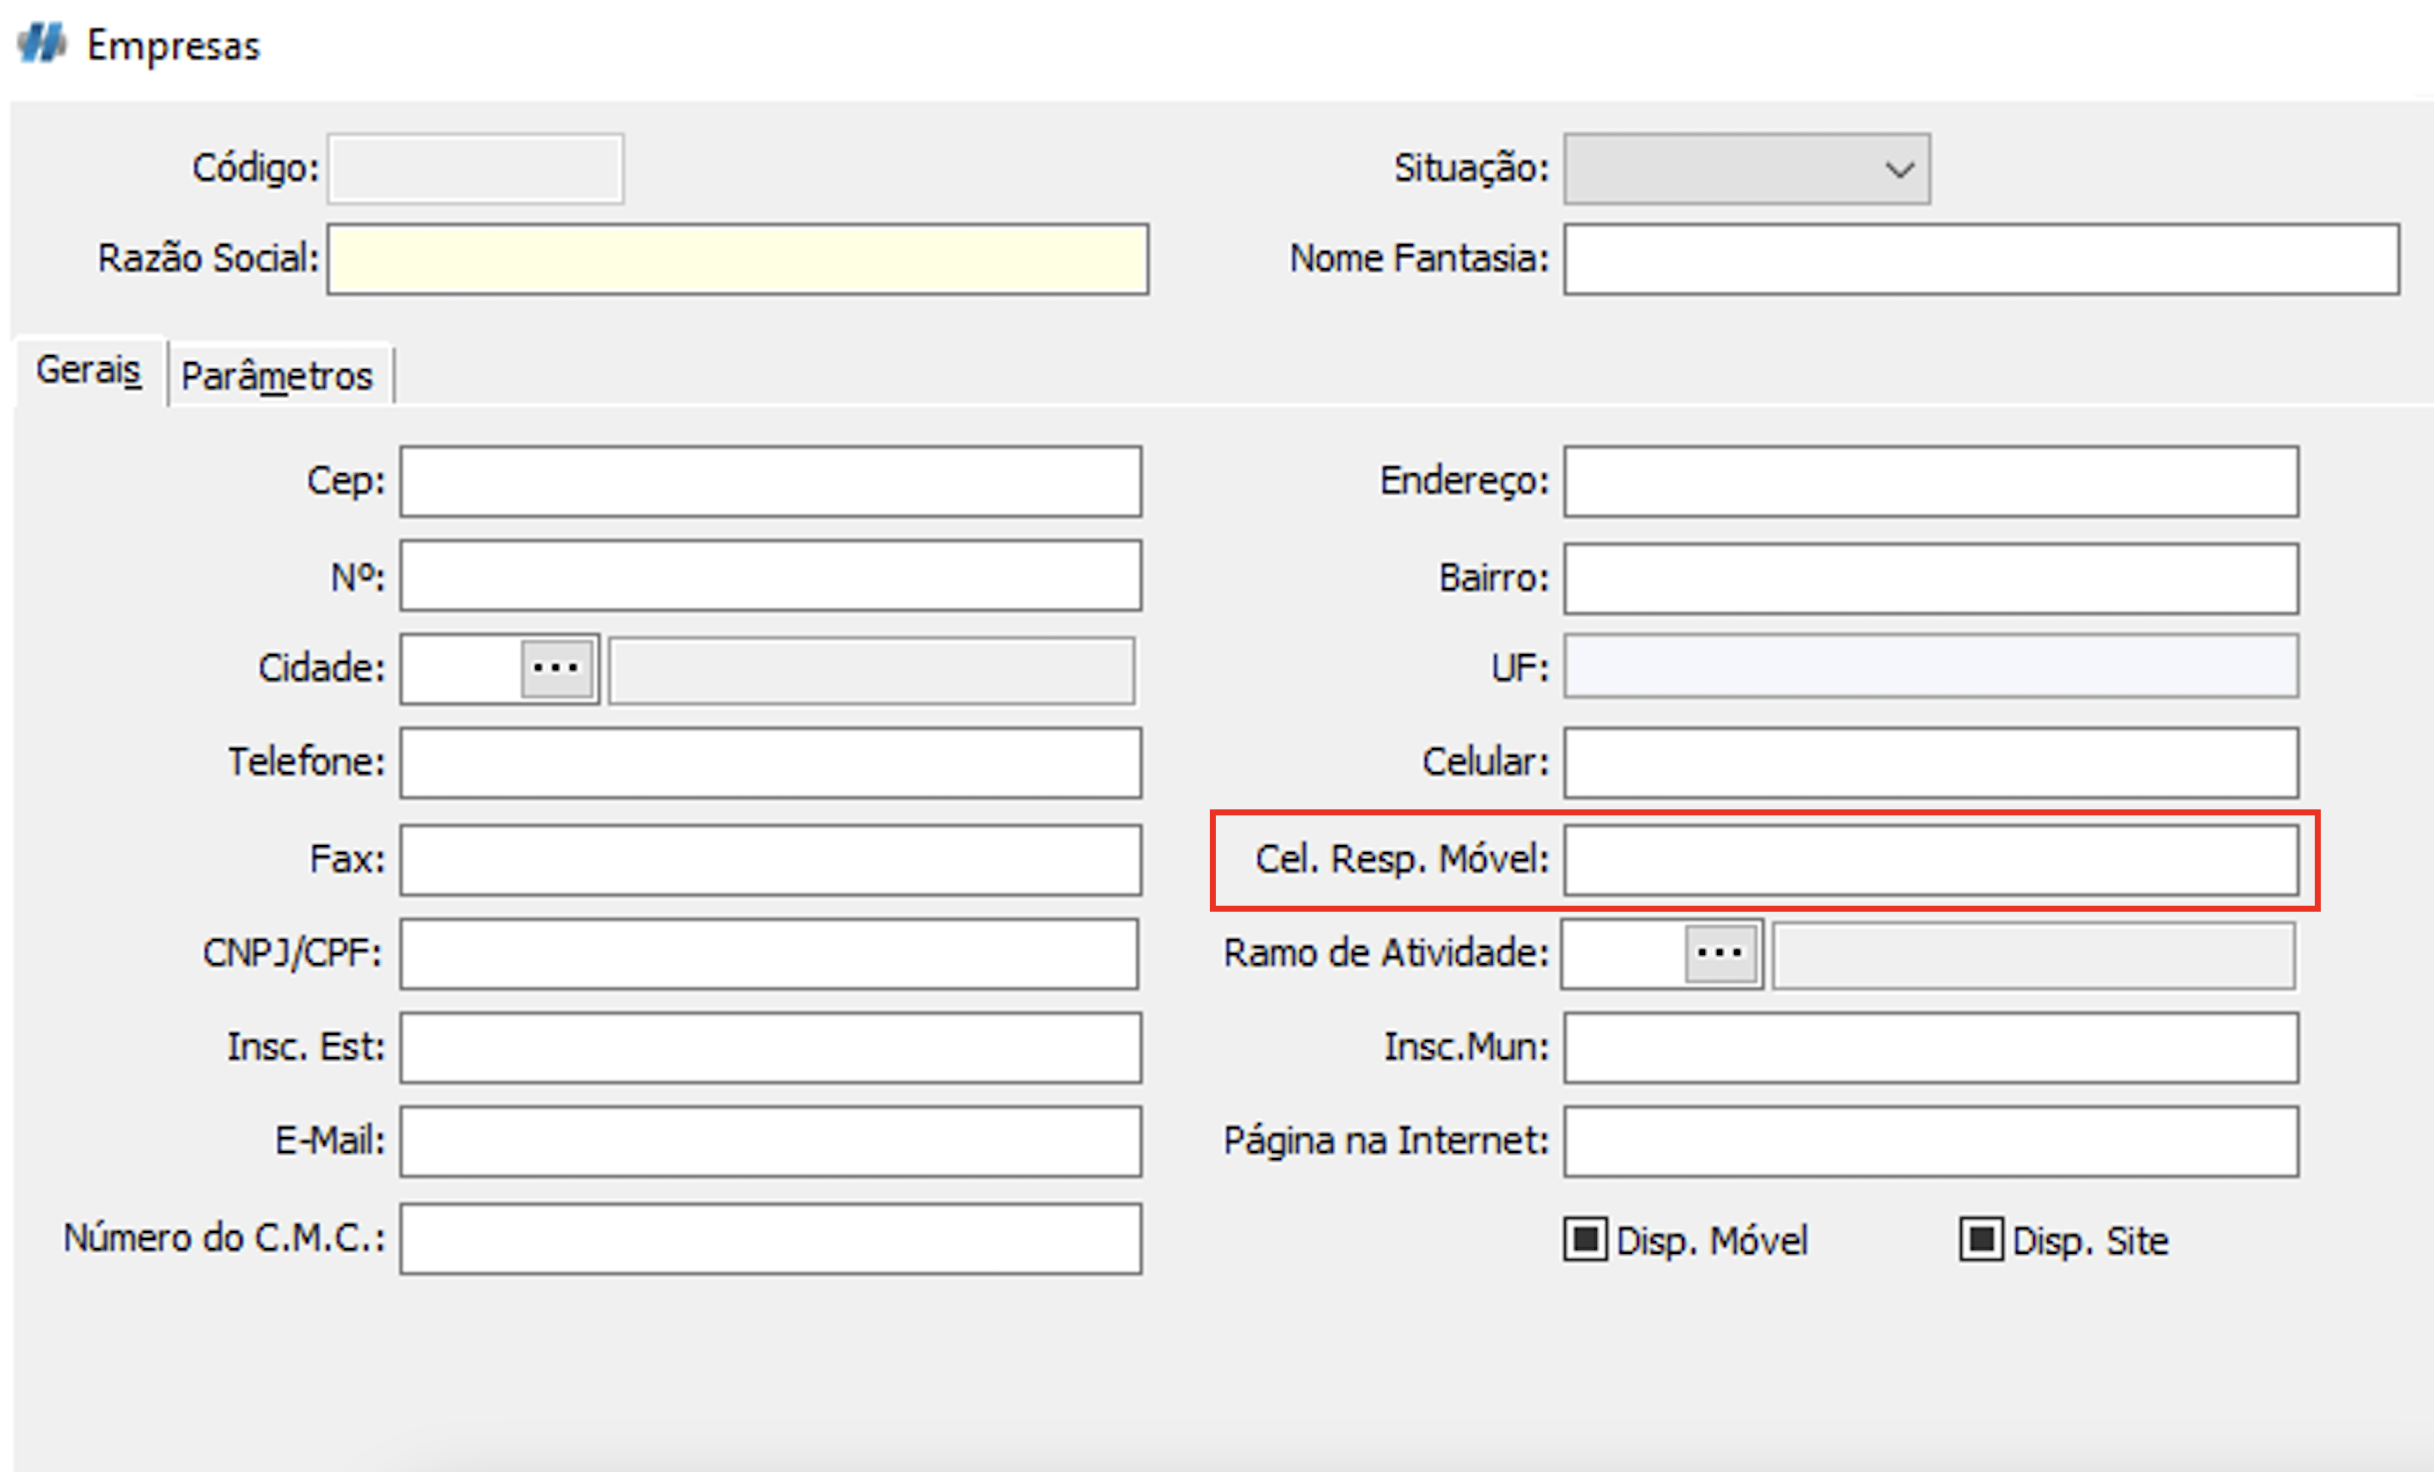Viewport: 2434px width, 1472px height.
Task: Focus the Telefone input box
Action: [x=770, y=763]
